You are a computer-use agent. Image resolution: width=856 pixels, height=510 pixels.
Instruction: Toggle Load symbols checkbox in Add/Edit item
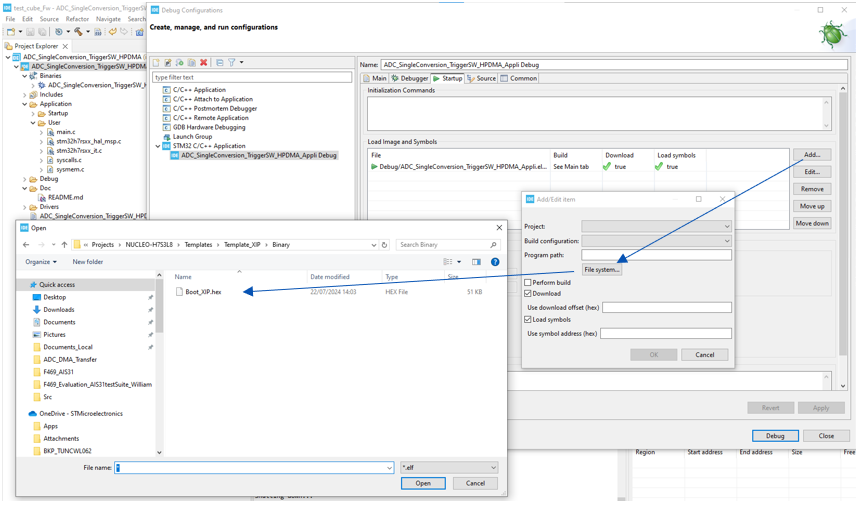pos(528,319)
